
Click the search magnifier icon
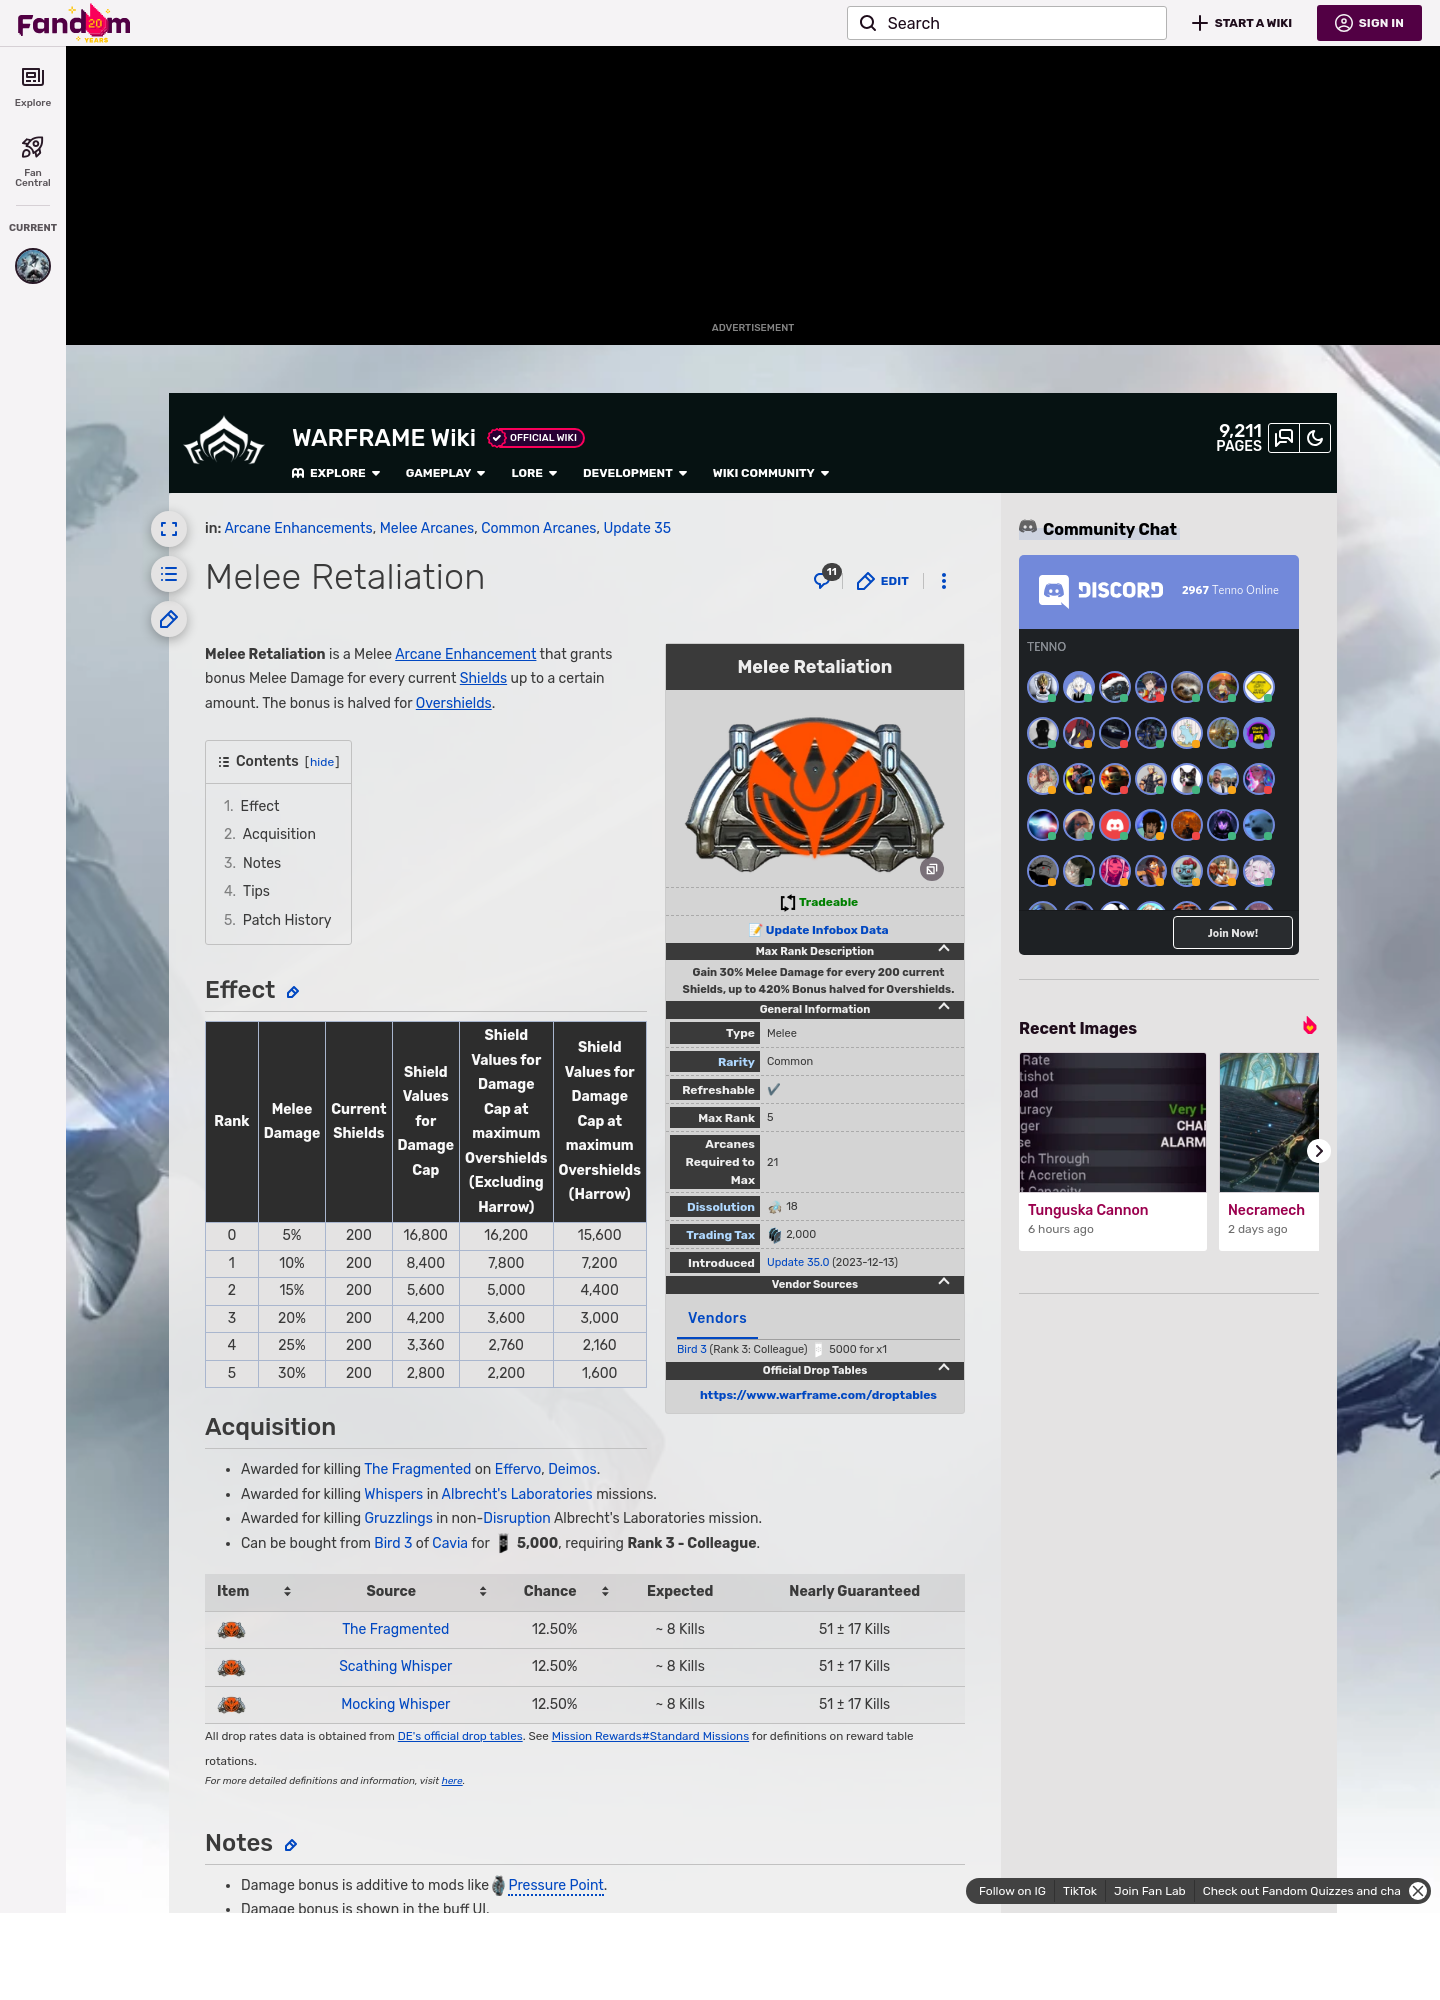(x=868, y=23)
